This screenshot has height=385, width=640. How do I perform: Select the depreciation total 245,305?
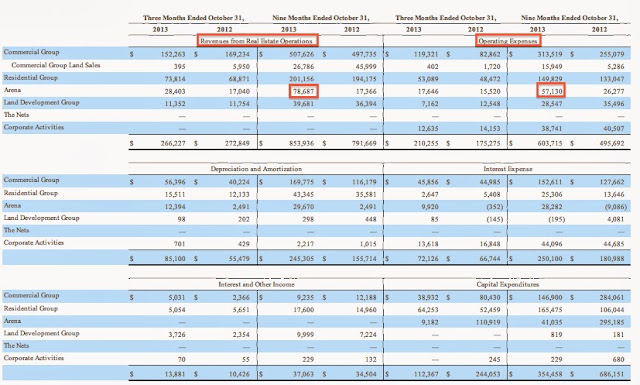(302, 258)
